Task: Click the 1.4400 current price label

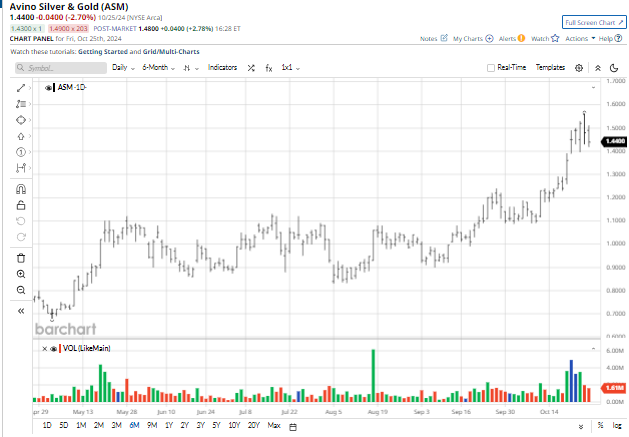Action: point(613,141)
